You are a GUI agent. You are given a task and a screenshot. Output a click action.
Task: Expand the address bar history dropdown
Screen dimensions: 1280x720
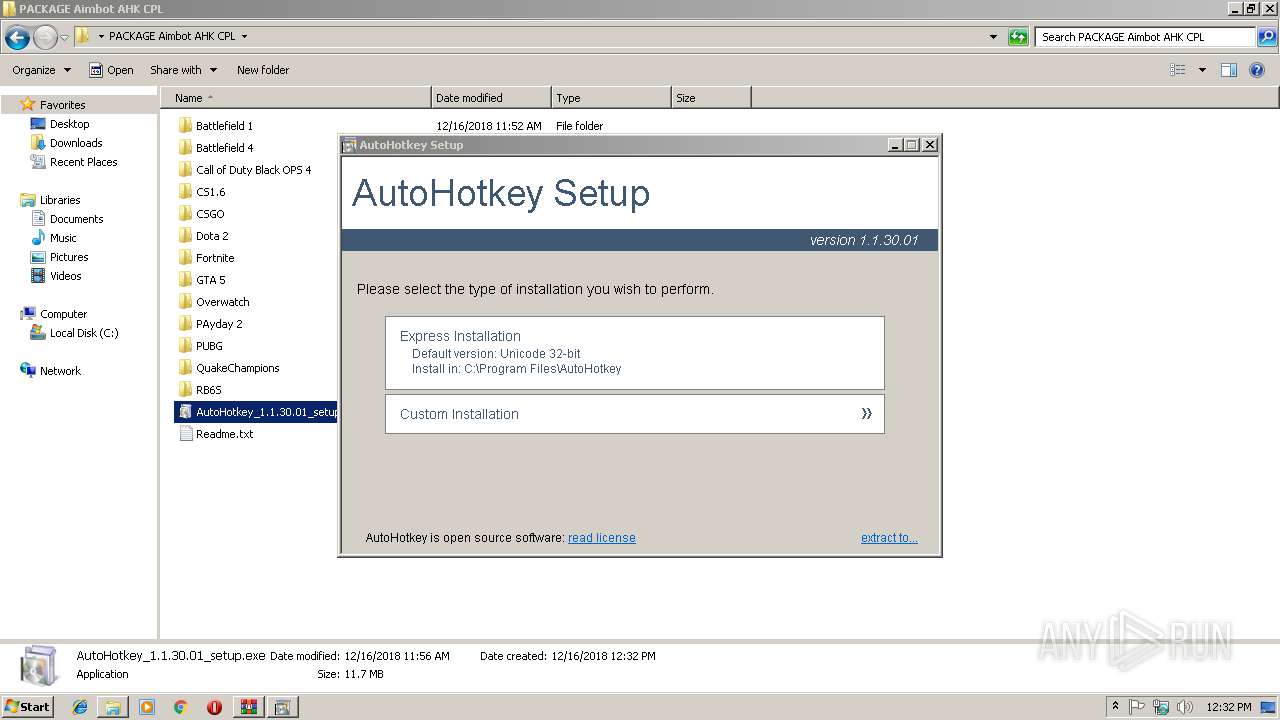[x=993, y=37]
